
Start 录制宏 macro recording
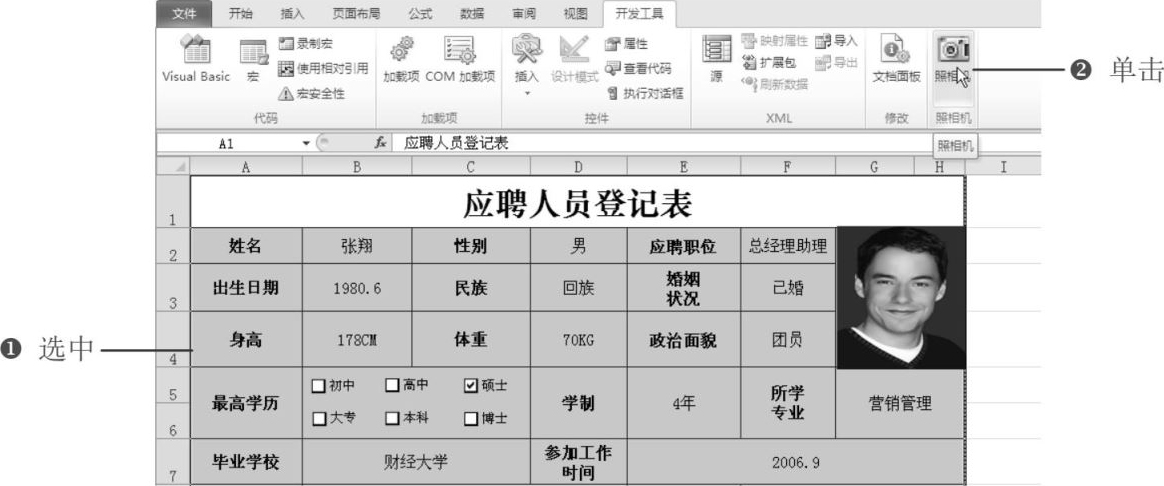coord(305,45)
